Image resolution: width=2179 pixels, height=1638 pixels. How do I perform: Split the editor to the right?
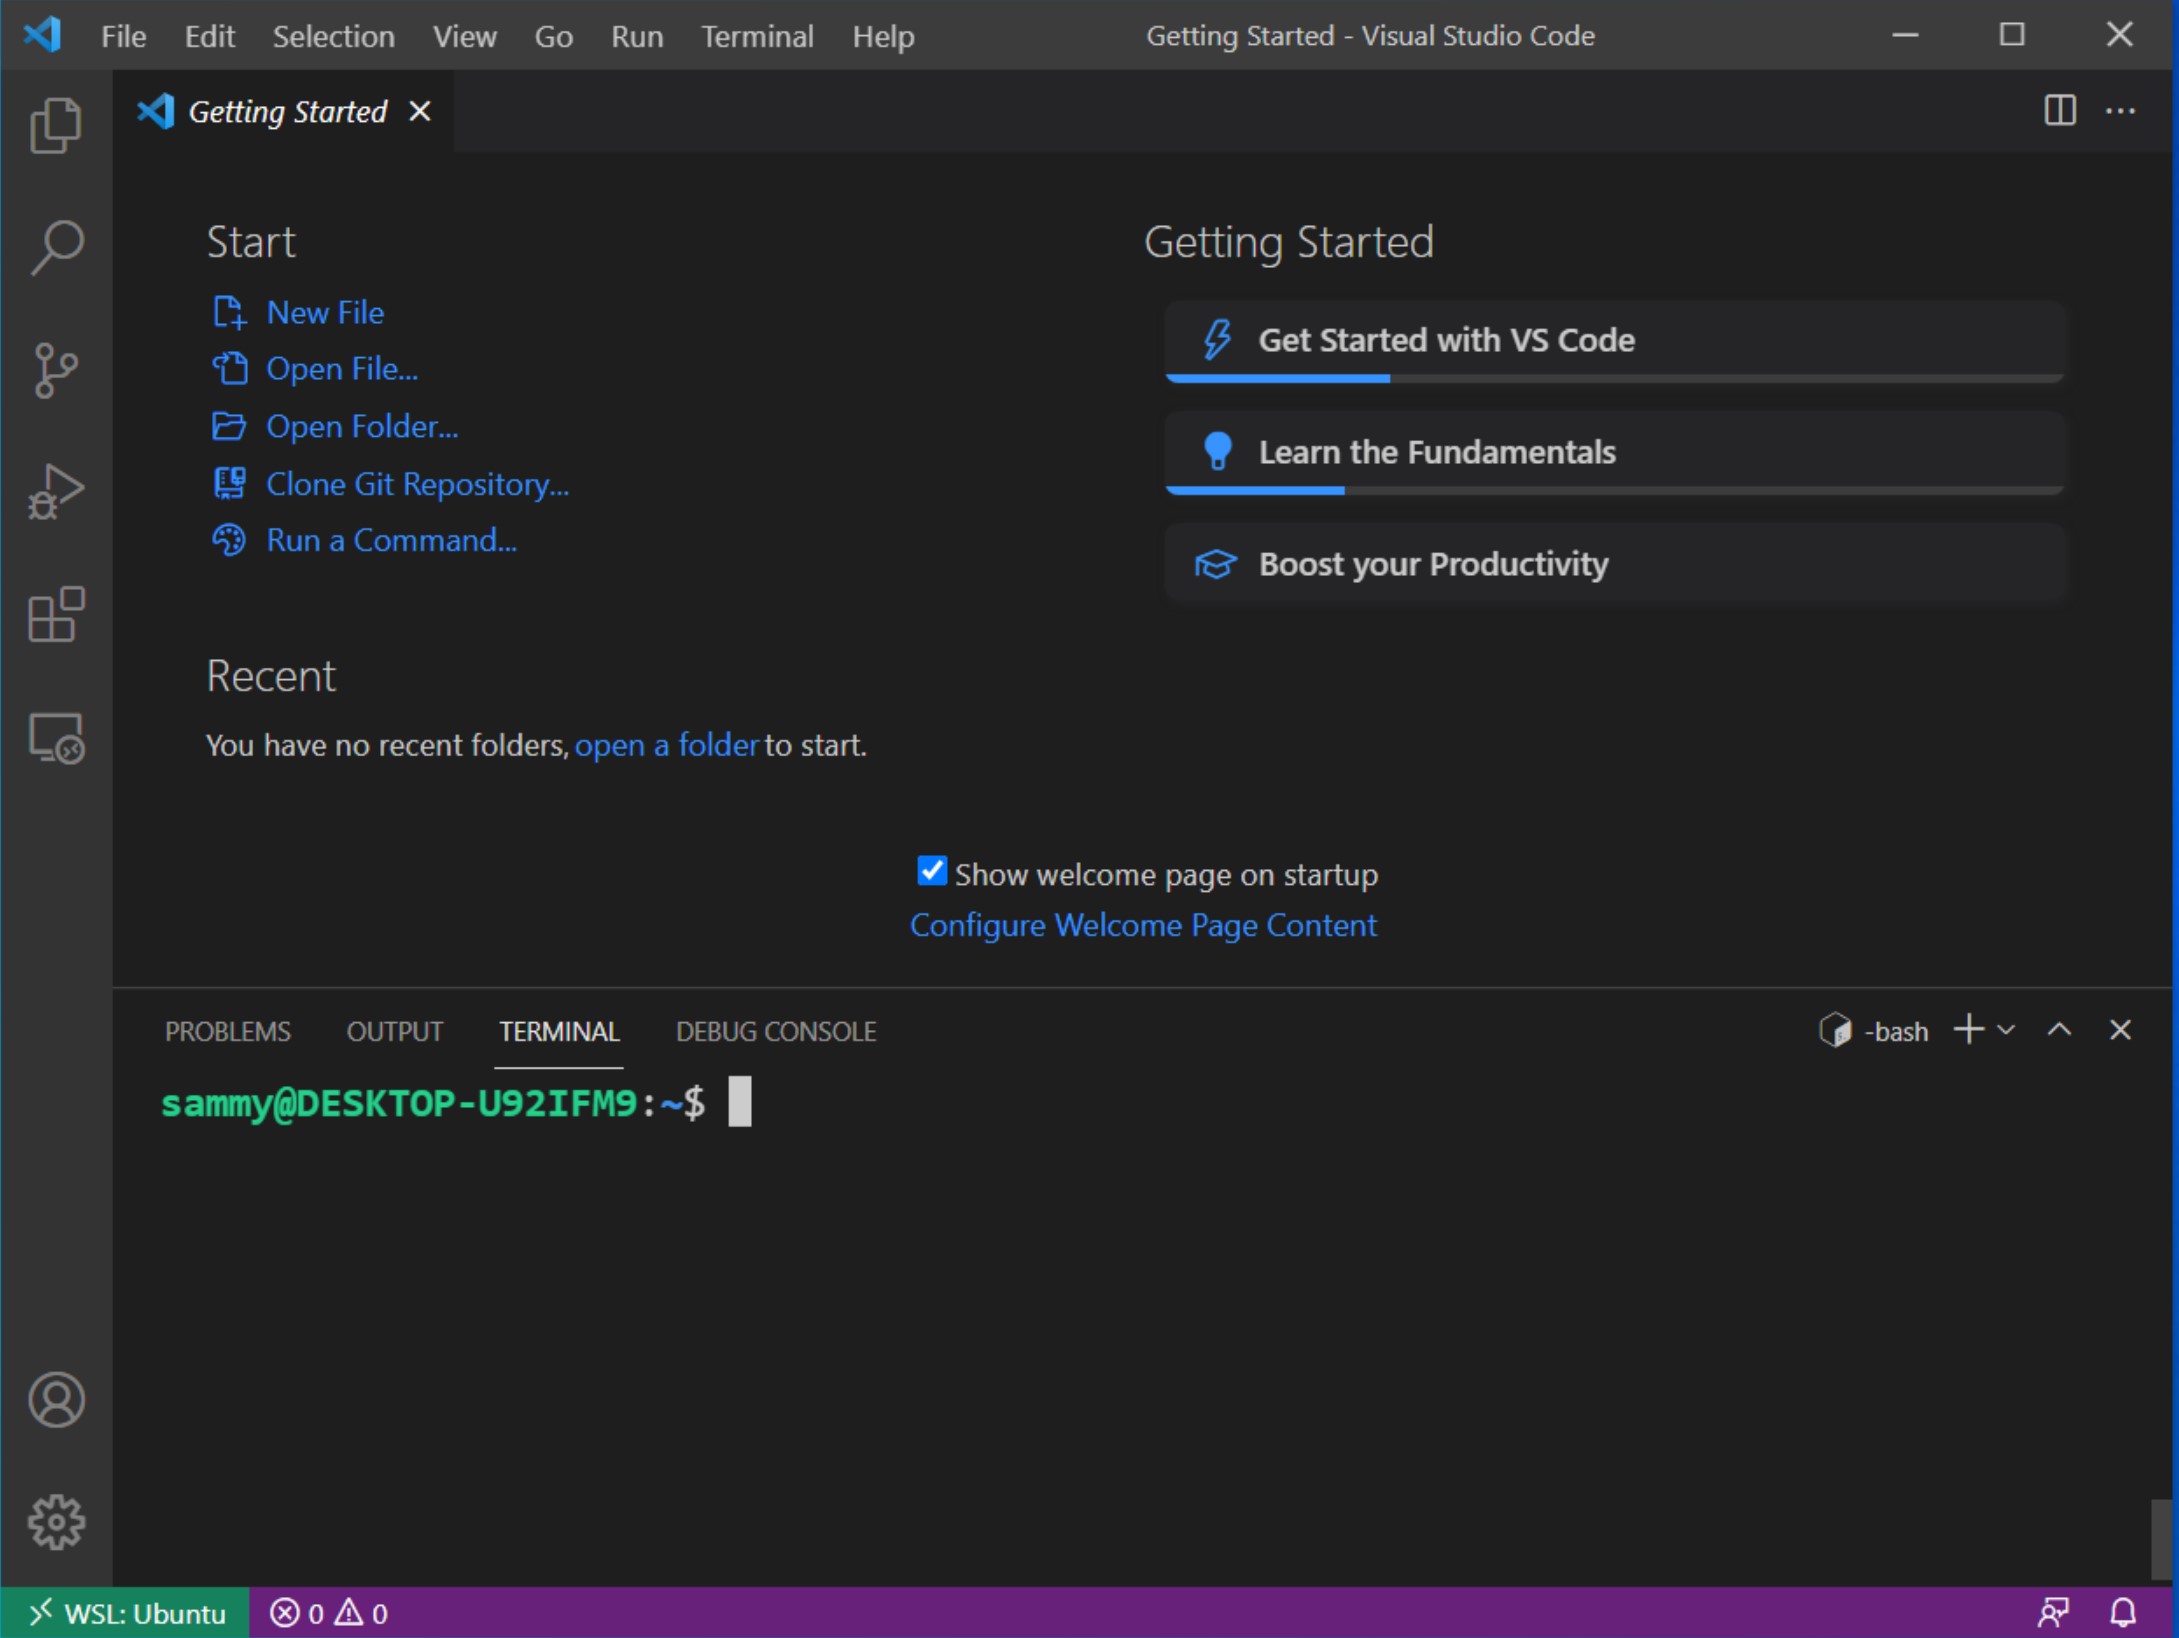2060,110
